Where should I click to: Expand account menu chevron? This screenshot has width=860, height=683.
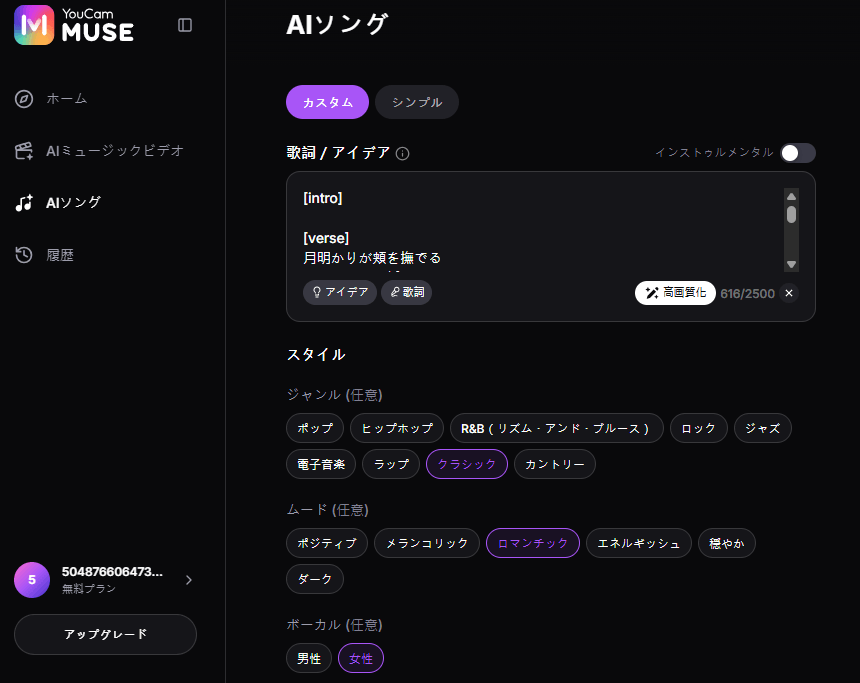coord(189,580)
